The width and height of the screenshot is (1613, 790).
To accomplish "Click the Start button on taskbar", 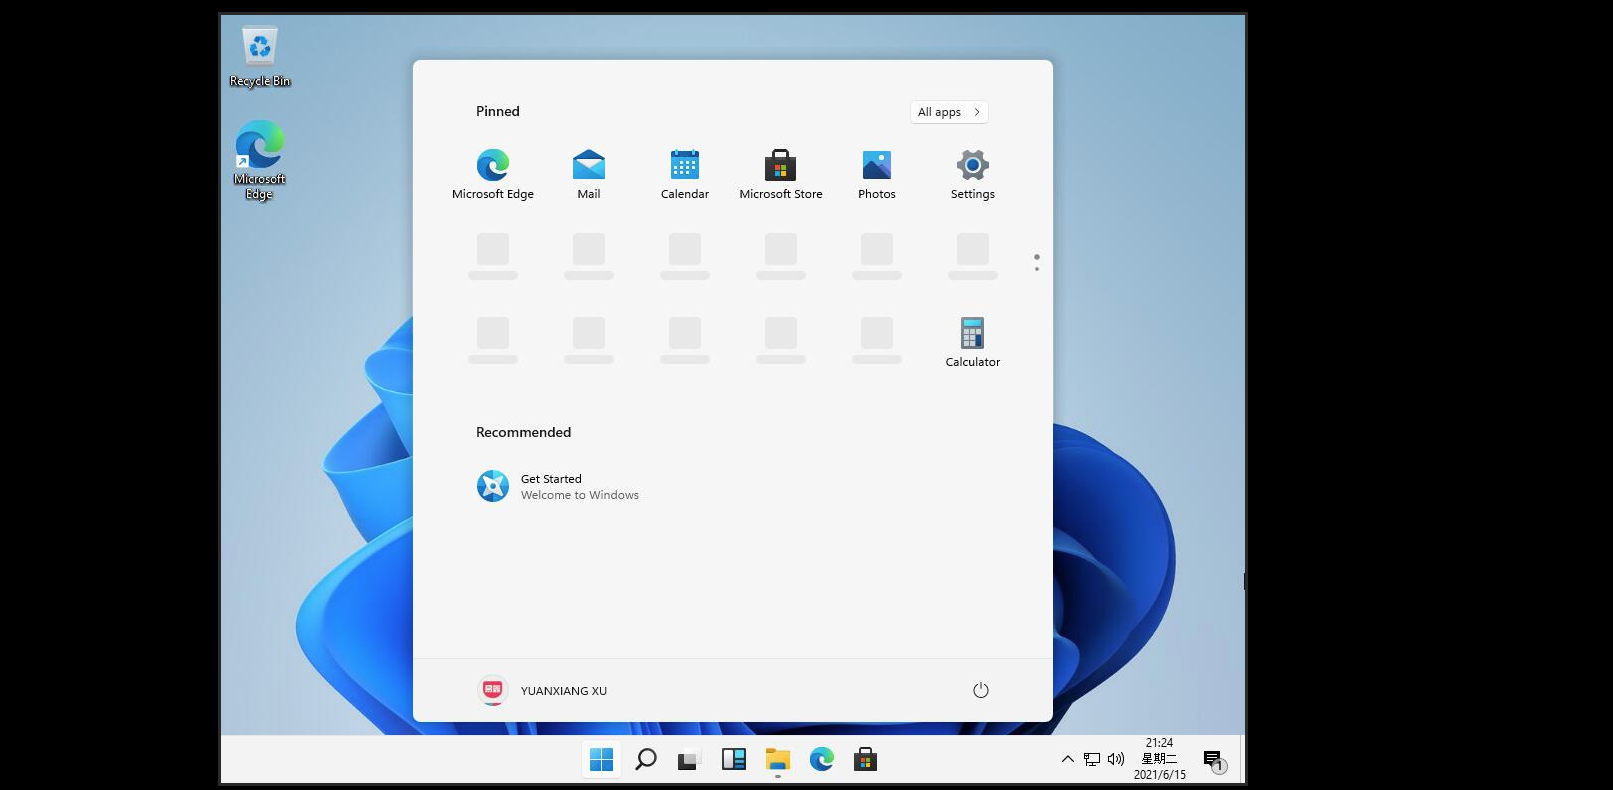I will tap(602, 760).
